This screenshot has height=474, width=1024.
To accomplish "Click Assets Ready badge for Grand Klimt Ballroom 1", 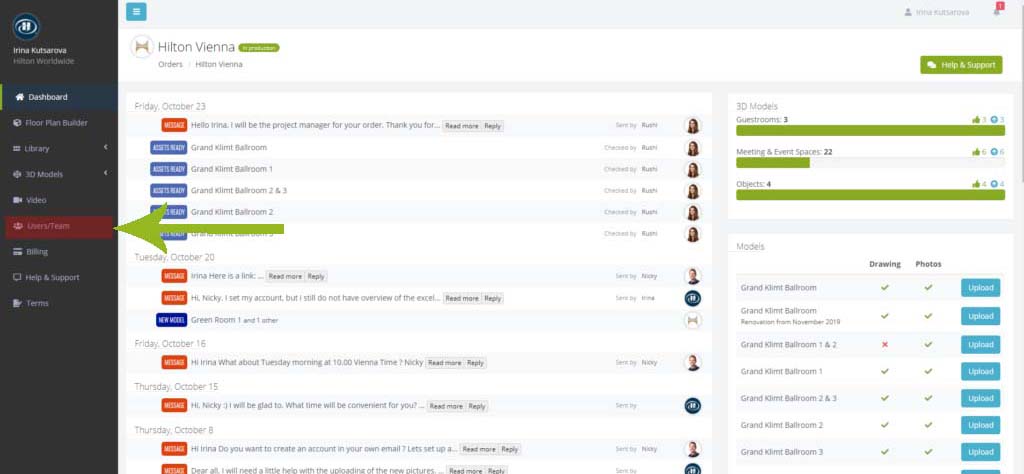I will click(168, 169).
